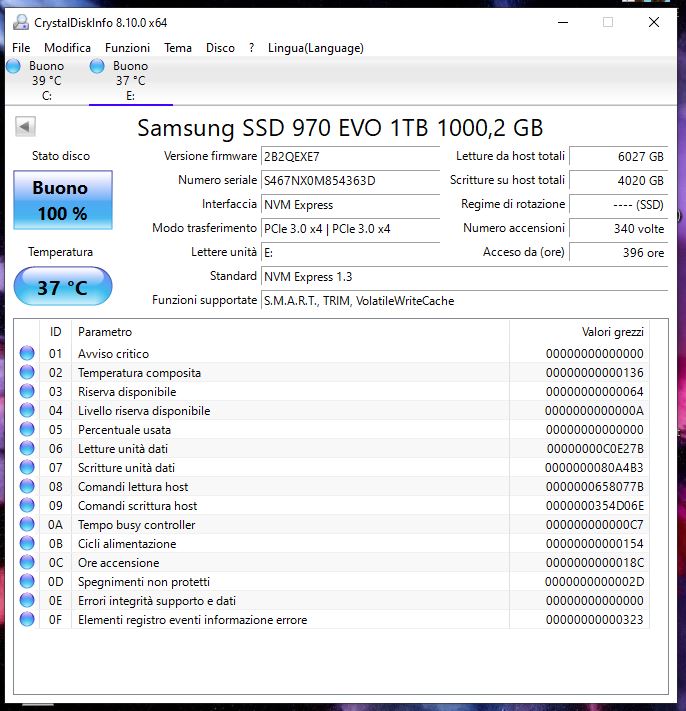Select the C: drive tab
Image resolution: width=686 pixels, height=711 pixels.
pyautogui.click(x=47, y=81)
